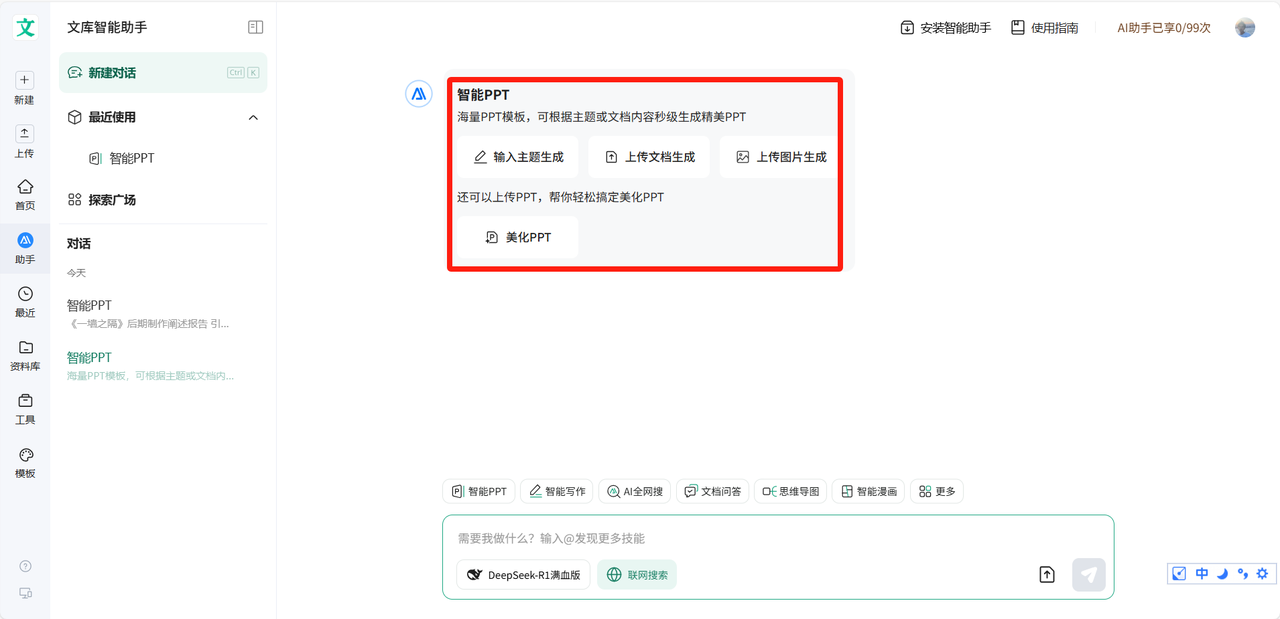
Task: Collapse the 最近使用 section chevron
Action: pos(253,117)
